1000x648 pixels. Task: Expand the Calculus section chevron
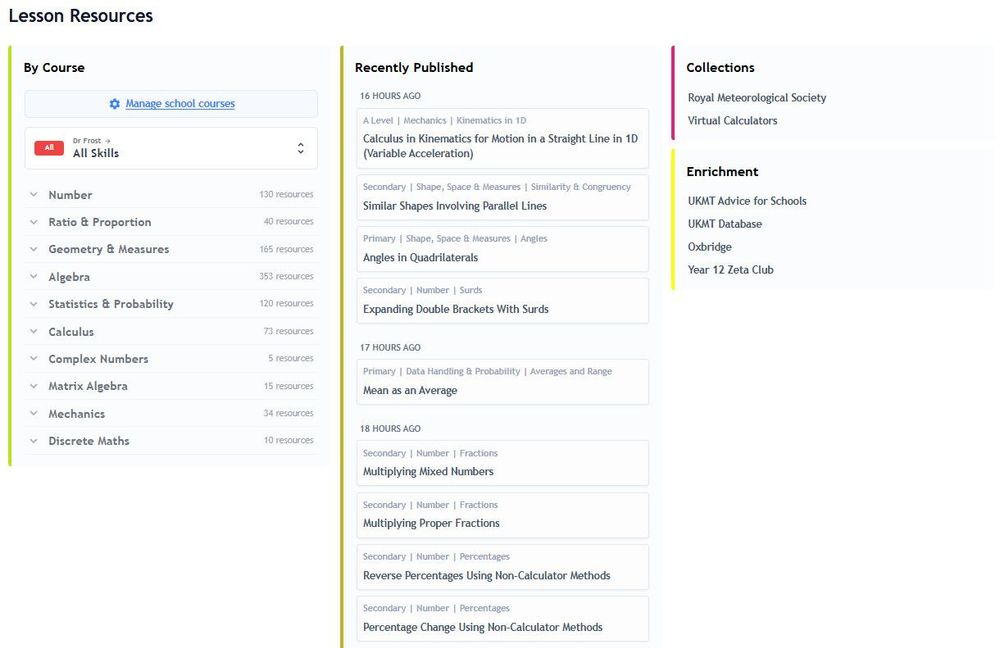click(x=34, y=332)
